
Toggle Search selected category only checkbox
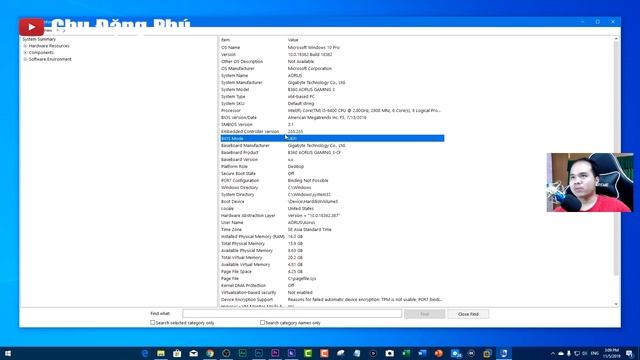click(153, 323)
